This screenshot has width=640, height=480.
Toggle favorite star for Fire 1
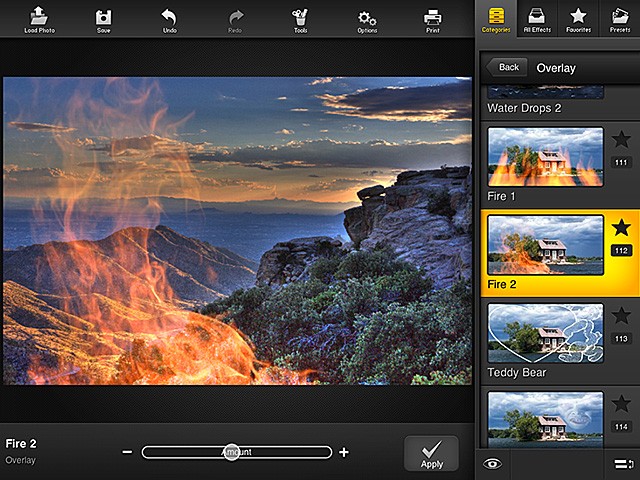pyautogui.click(x=621, y=141)
